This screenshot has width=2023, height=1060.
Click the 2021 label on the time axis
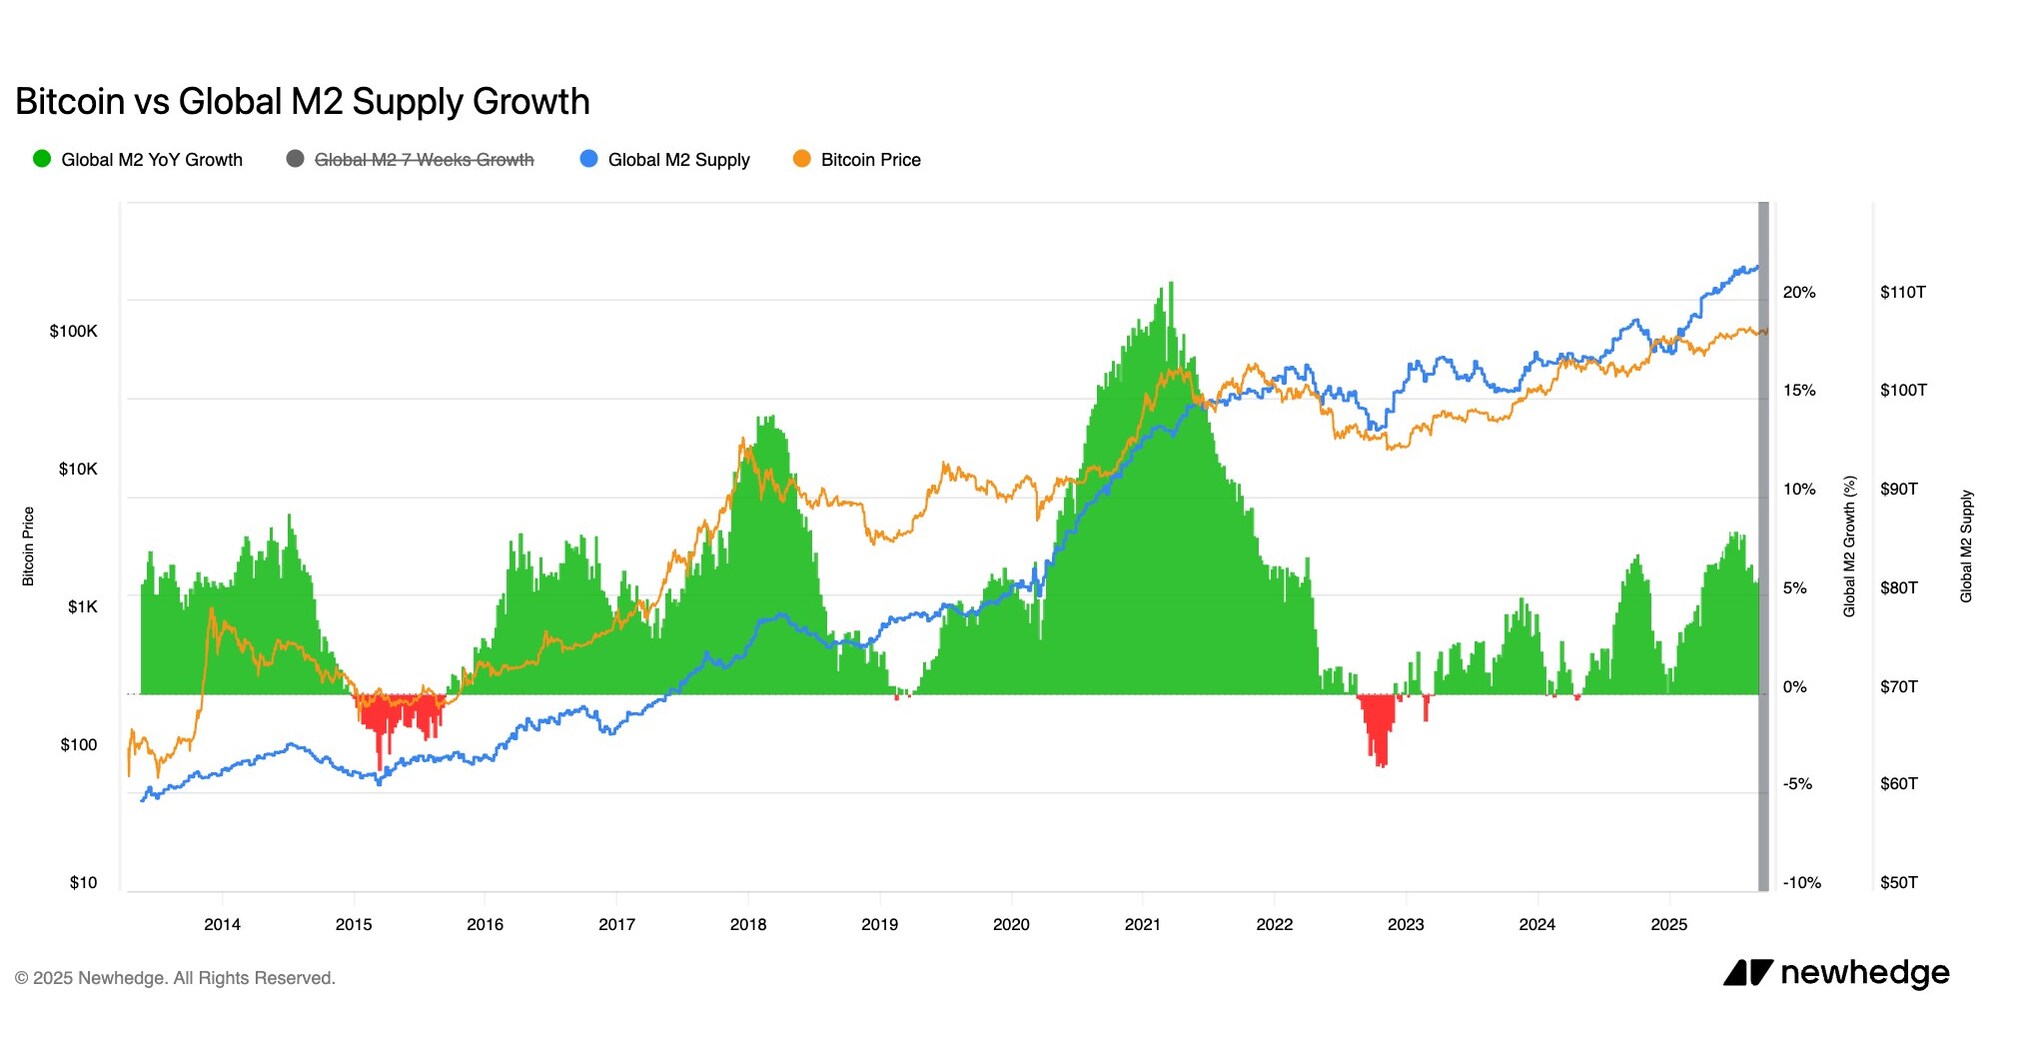[x=1142, y=925]
